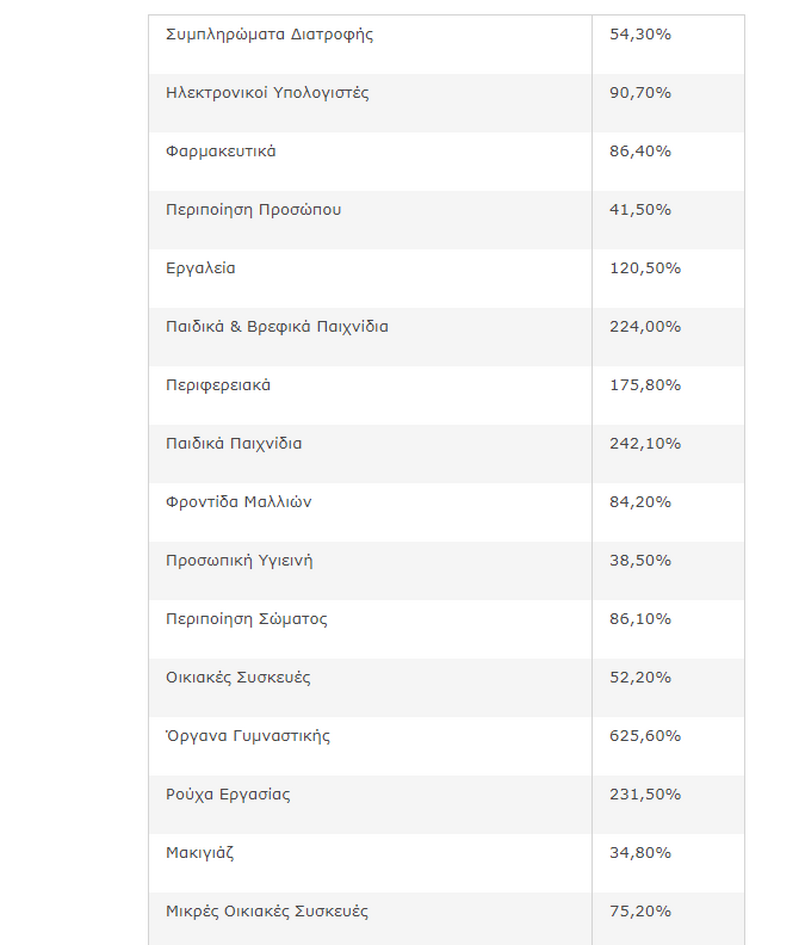
Task: Select the Ηλεκτρονικοί Υπολογιστές row label
Action: pos(267,93)
